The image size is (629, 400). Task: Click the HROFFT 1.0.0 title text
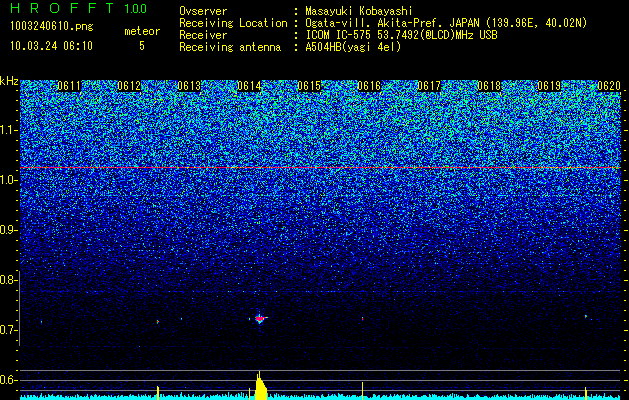pyautogui.click(x=78, y=8)
